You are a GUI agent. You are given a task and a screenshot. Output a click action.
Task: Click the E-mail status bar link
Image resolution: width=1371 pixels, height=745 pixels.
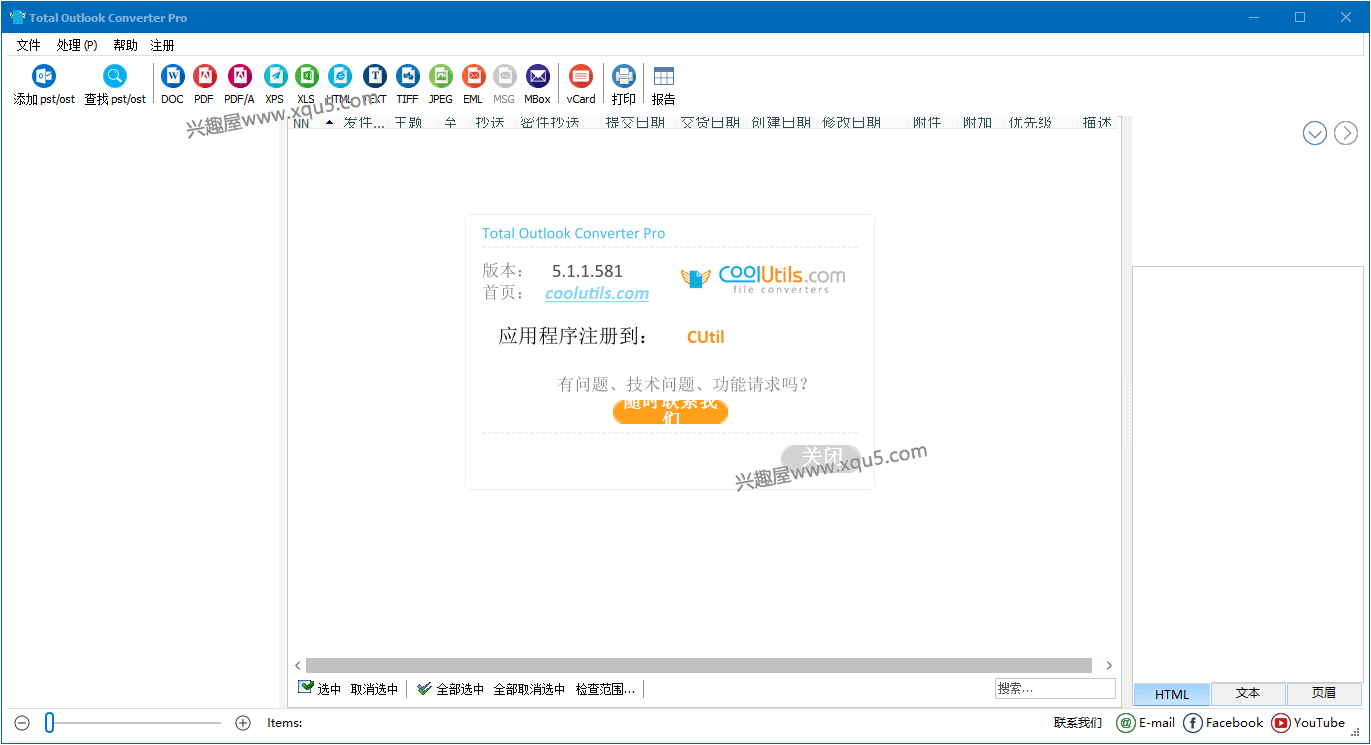(1146, 723)
